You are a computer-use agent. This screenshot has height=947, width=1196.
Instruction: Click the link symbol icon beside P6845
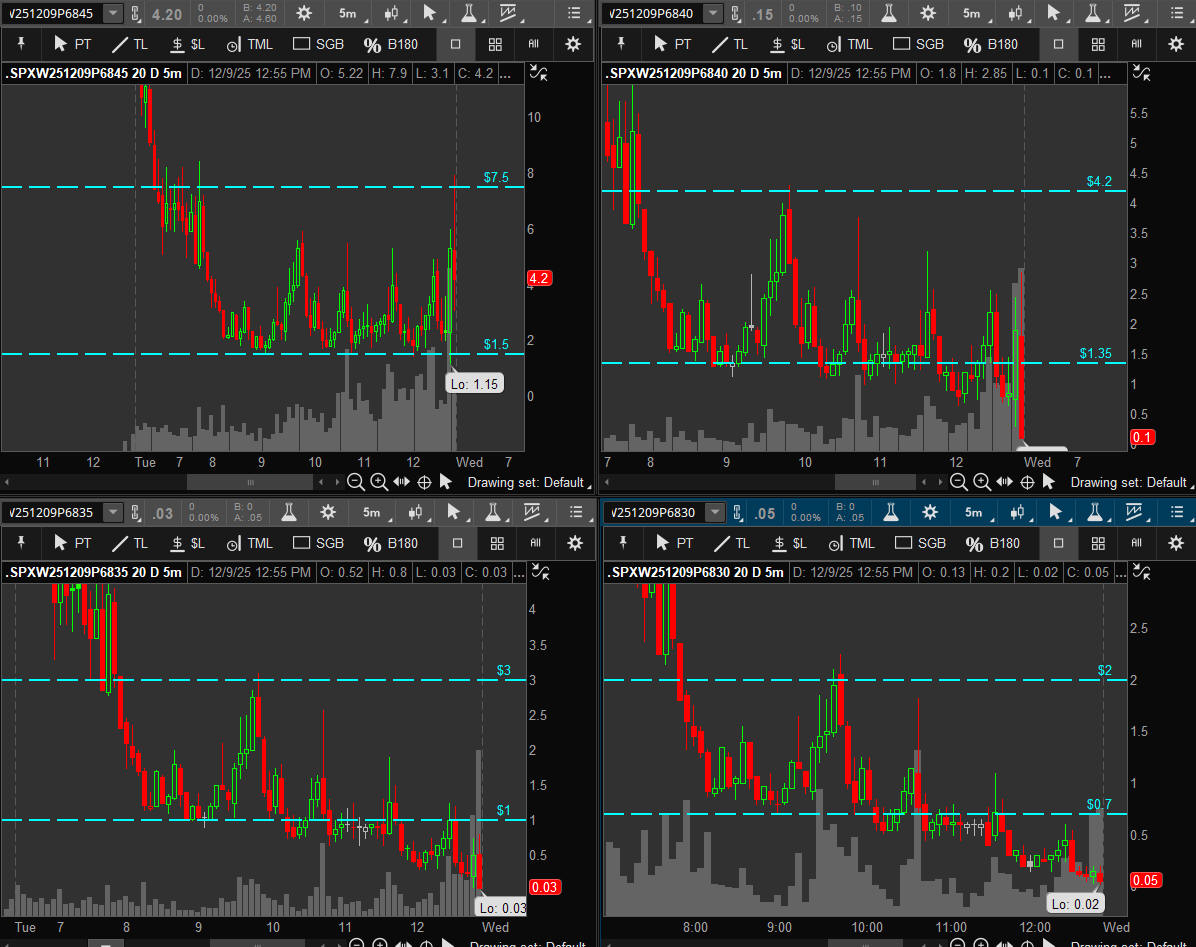point(136,14)
